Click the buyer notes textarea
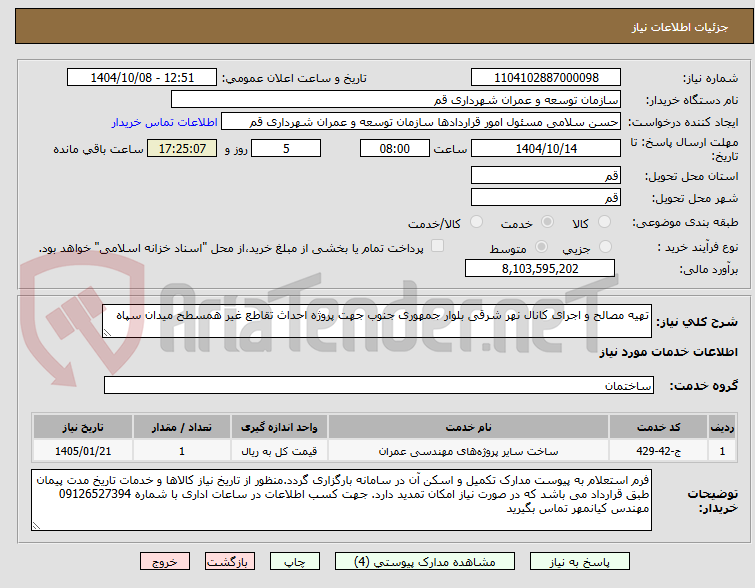Screen dimensions: 755x588 (341, 500)
